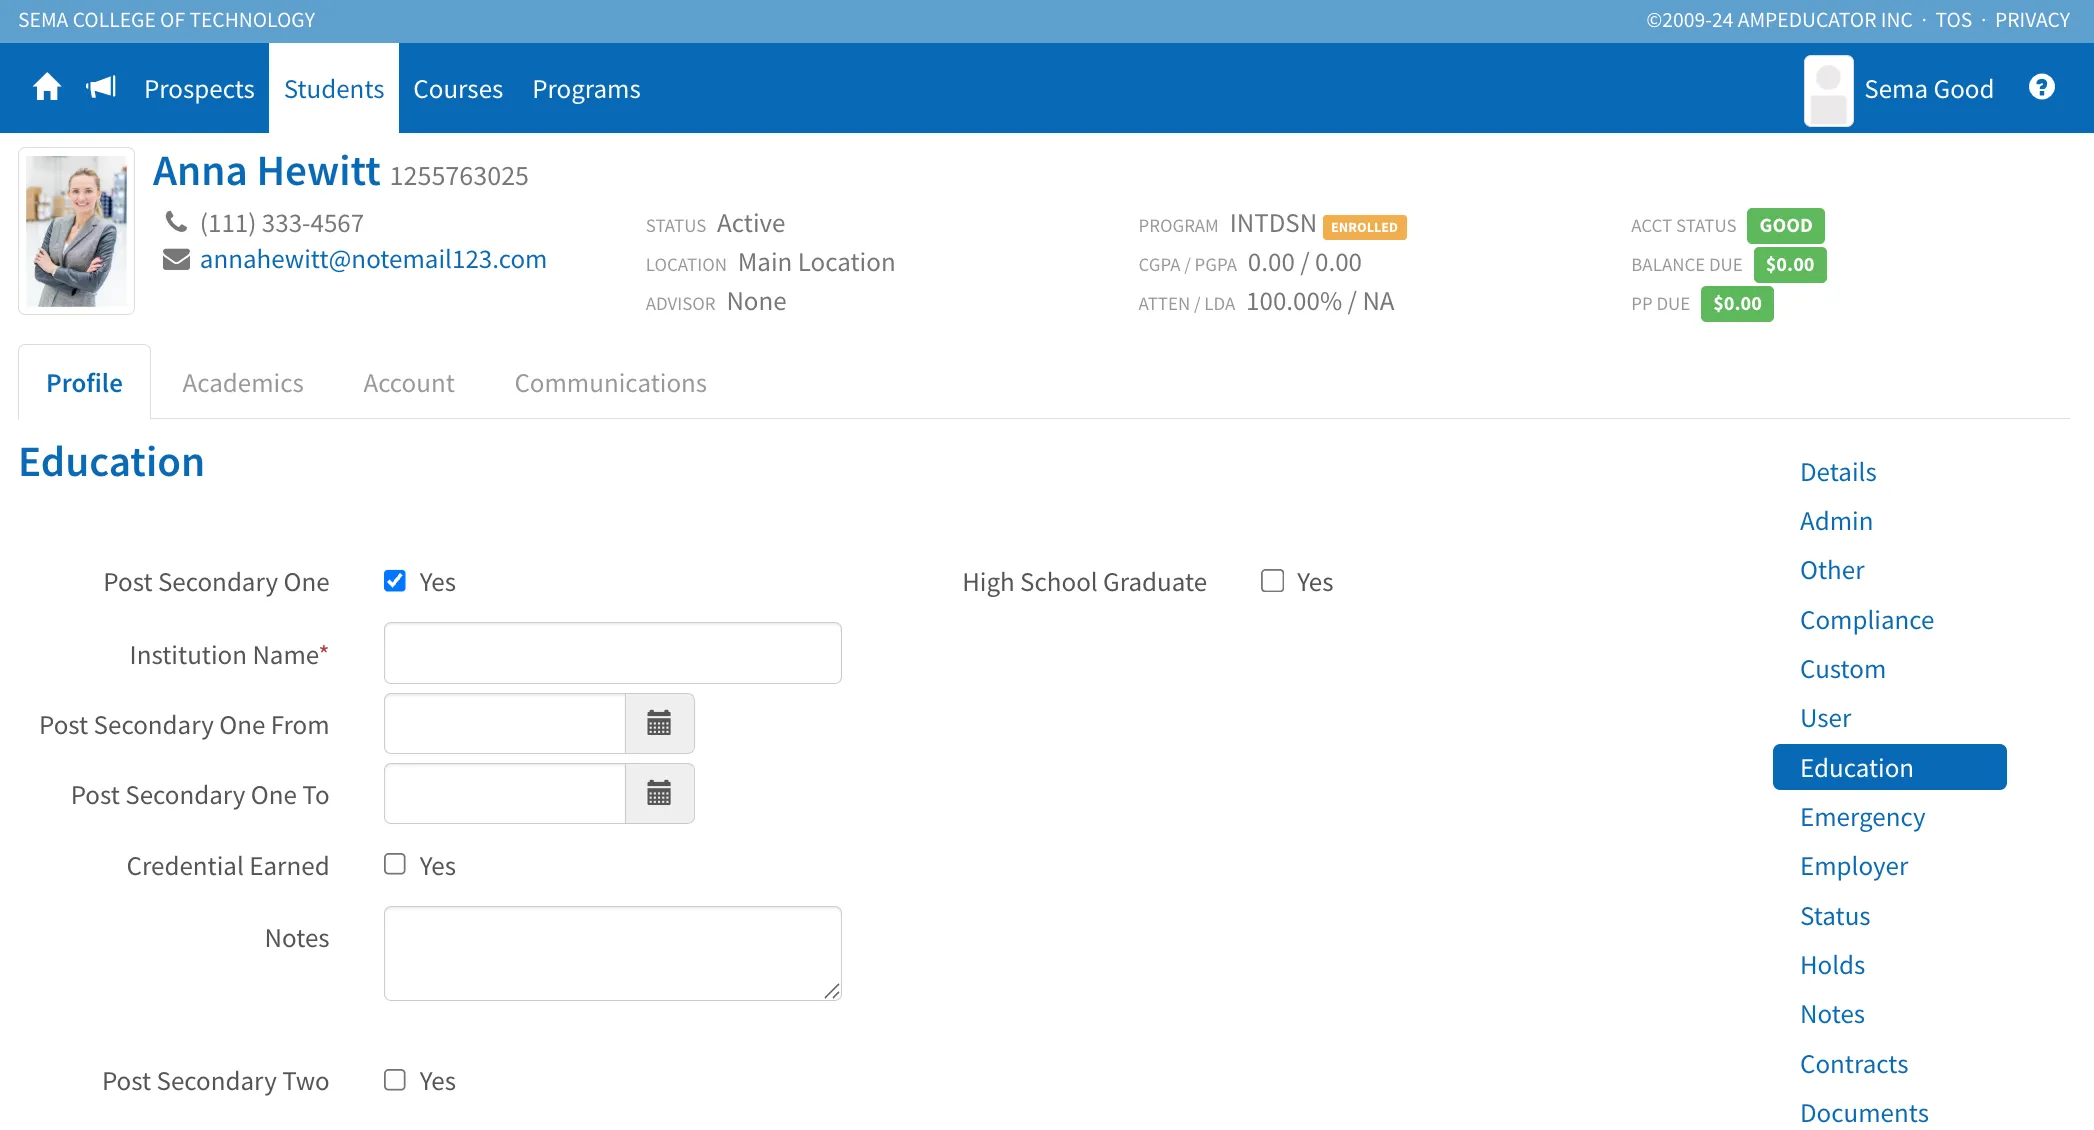Click Anna Hewitt's profile photo
This screenshot has width=2094, height=1130.
point(77,231)
